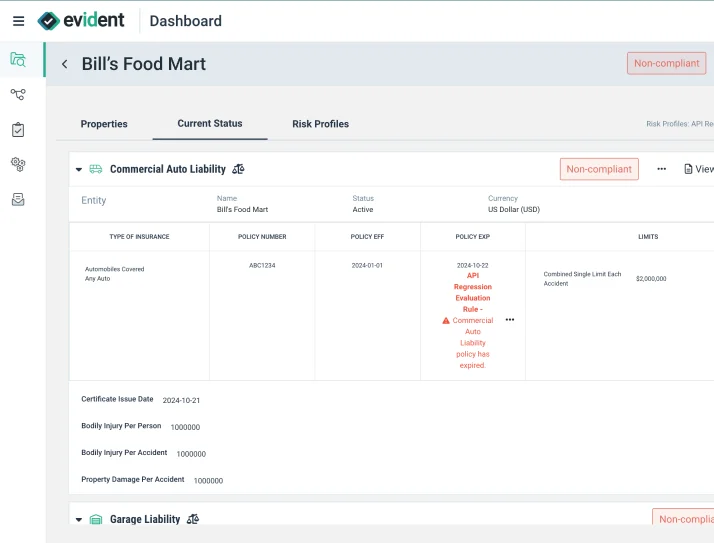Click the POLICY EXP column header

[473, 236]
